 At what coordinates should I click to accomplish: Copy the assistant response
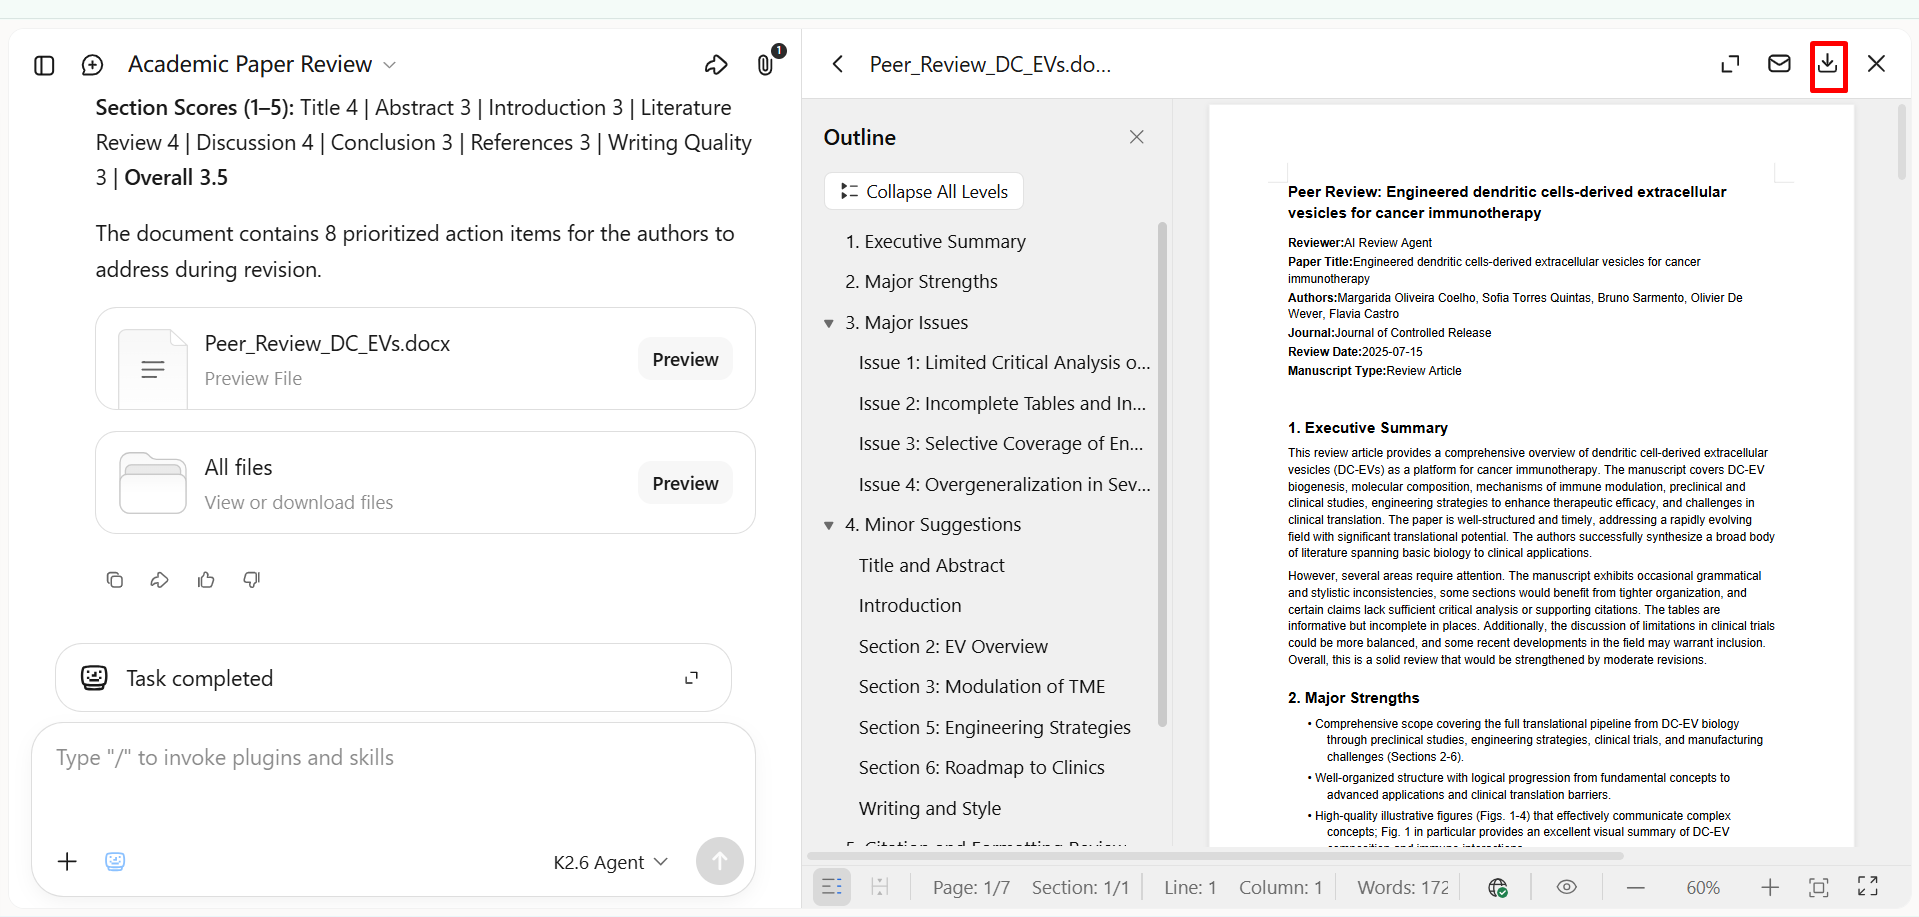click(115, 580)
